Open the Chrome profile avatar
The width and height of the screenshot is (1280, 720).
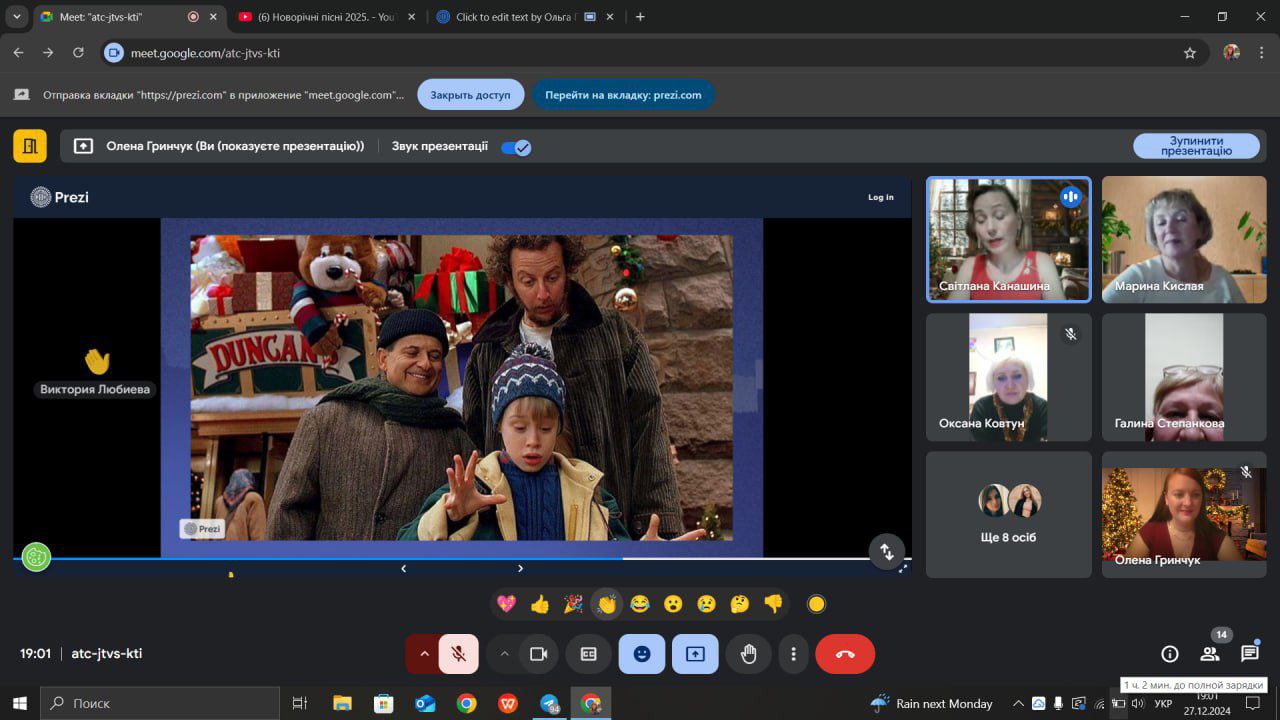[1232, 53]
